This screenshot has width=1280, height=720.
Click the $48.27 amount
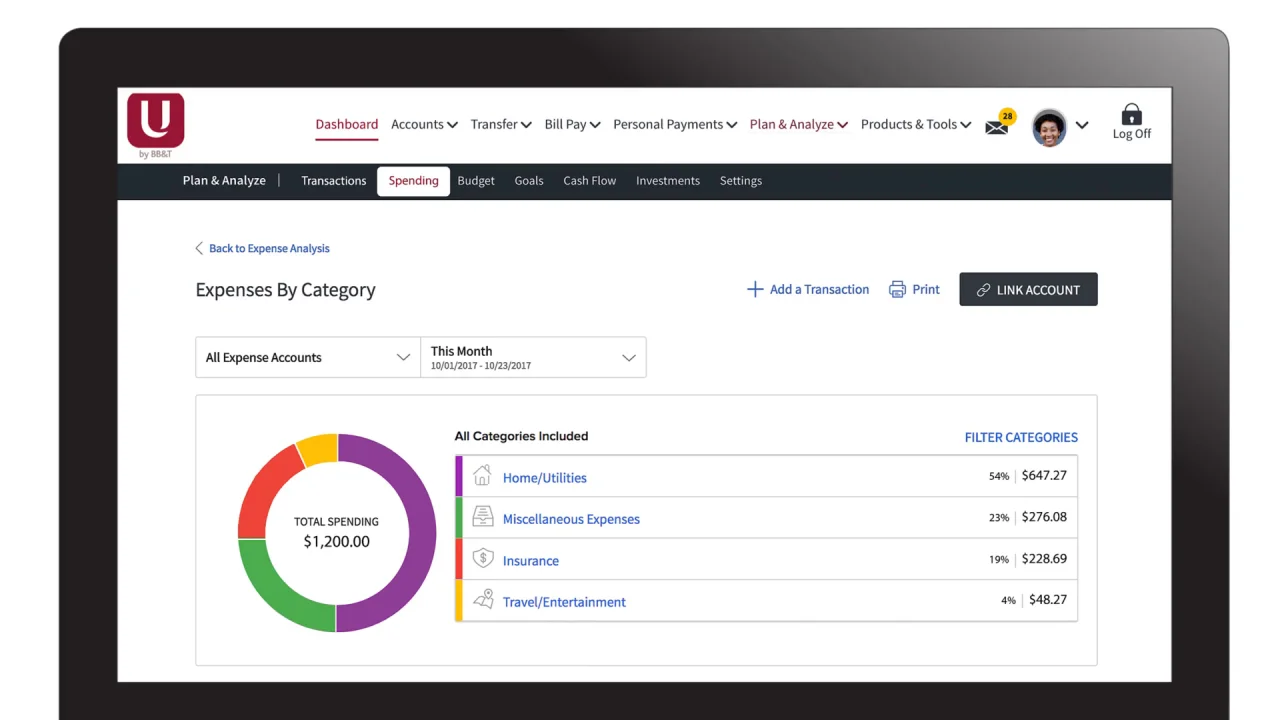pyautogui.click(x=1048, y=600)
